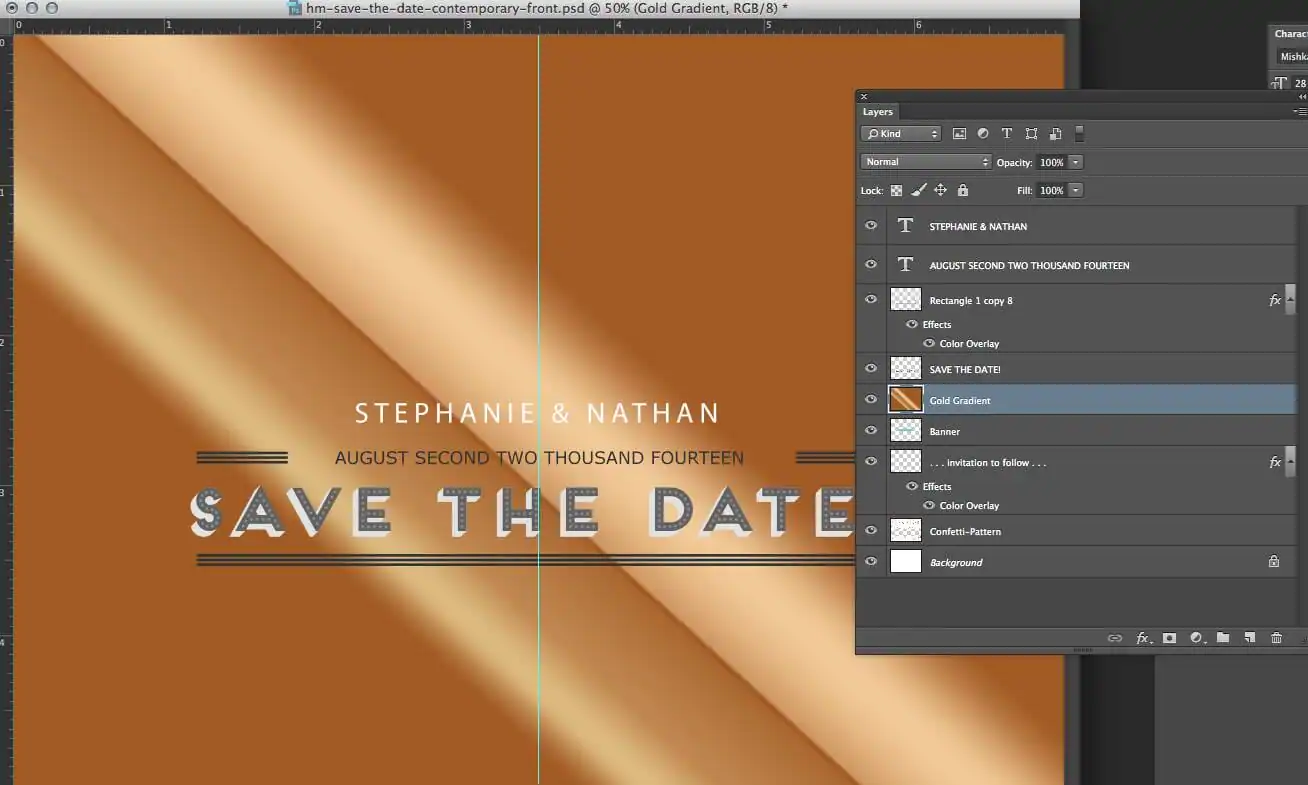Click lock icon on Background layer
1308x785 pixels.
coord(1274,562)
